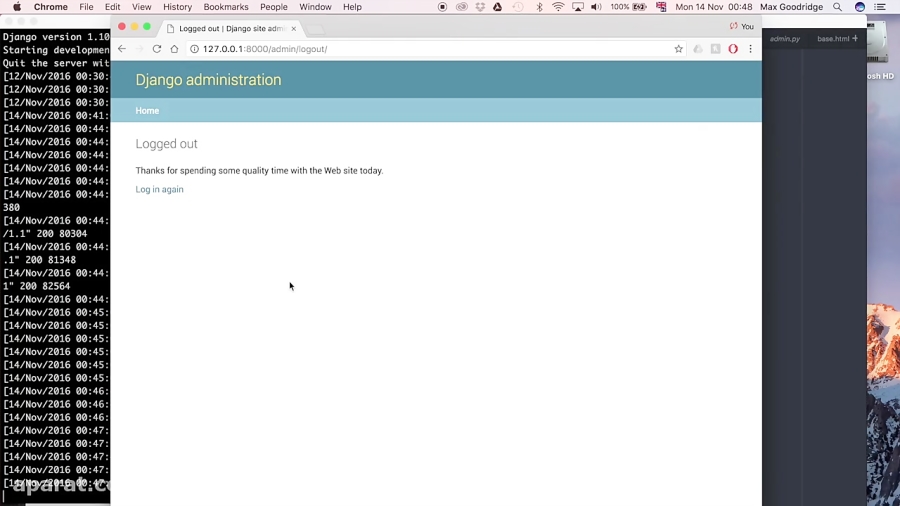This screenshot has height=506, width=900.
Task: Click '/1.1" 200 80304' line in Terminal
Action: point(45,233)
